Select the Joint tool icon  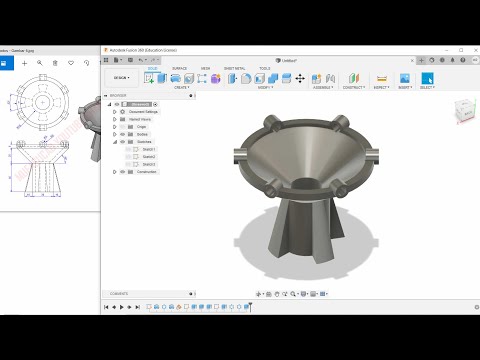click(x=330, y=78)
